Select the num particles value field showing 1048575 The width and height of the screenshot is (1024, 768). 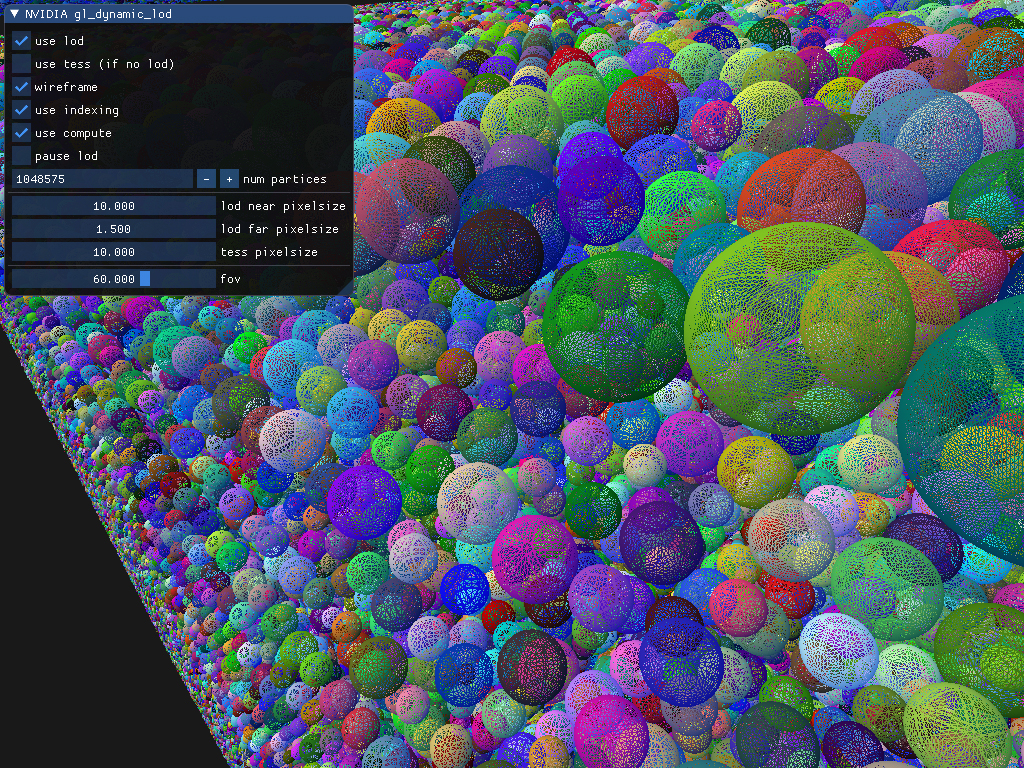click(100, 179)
